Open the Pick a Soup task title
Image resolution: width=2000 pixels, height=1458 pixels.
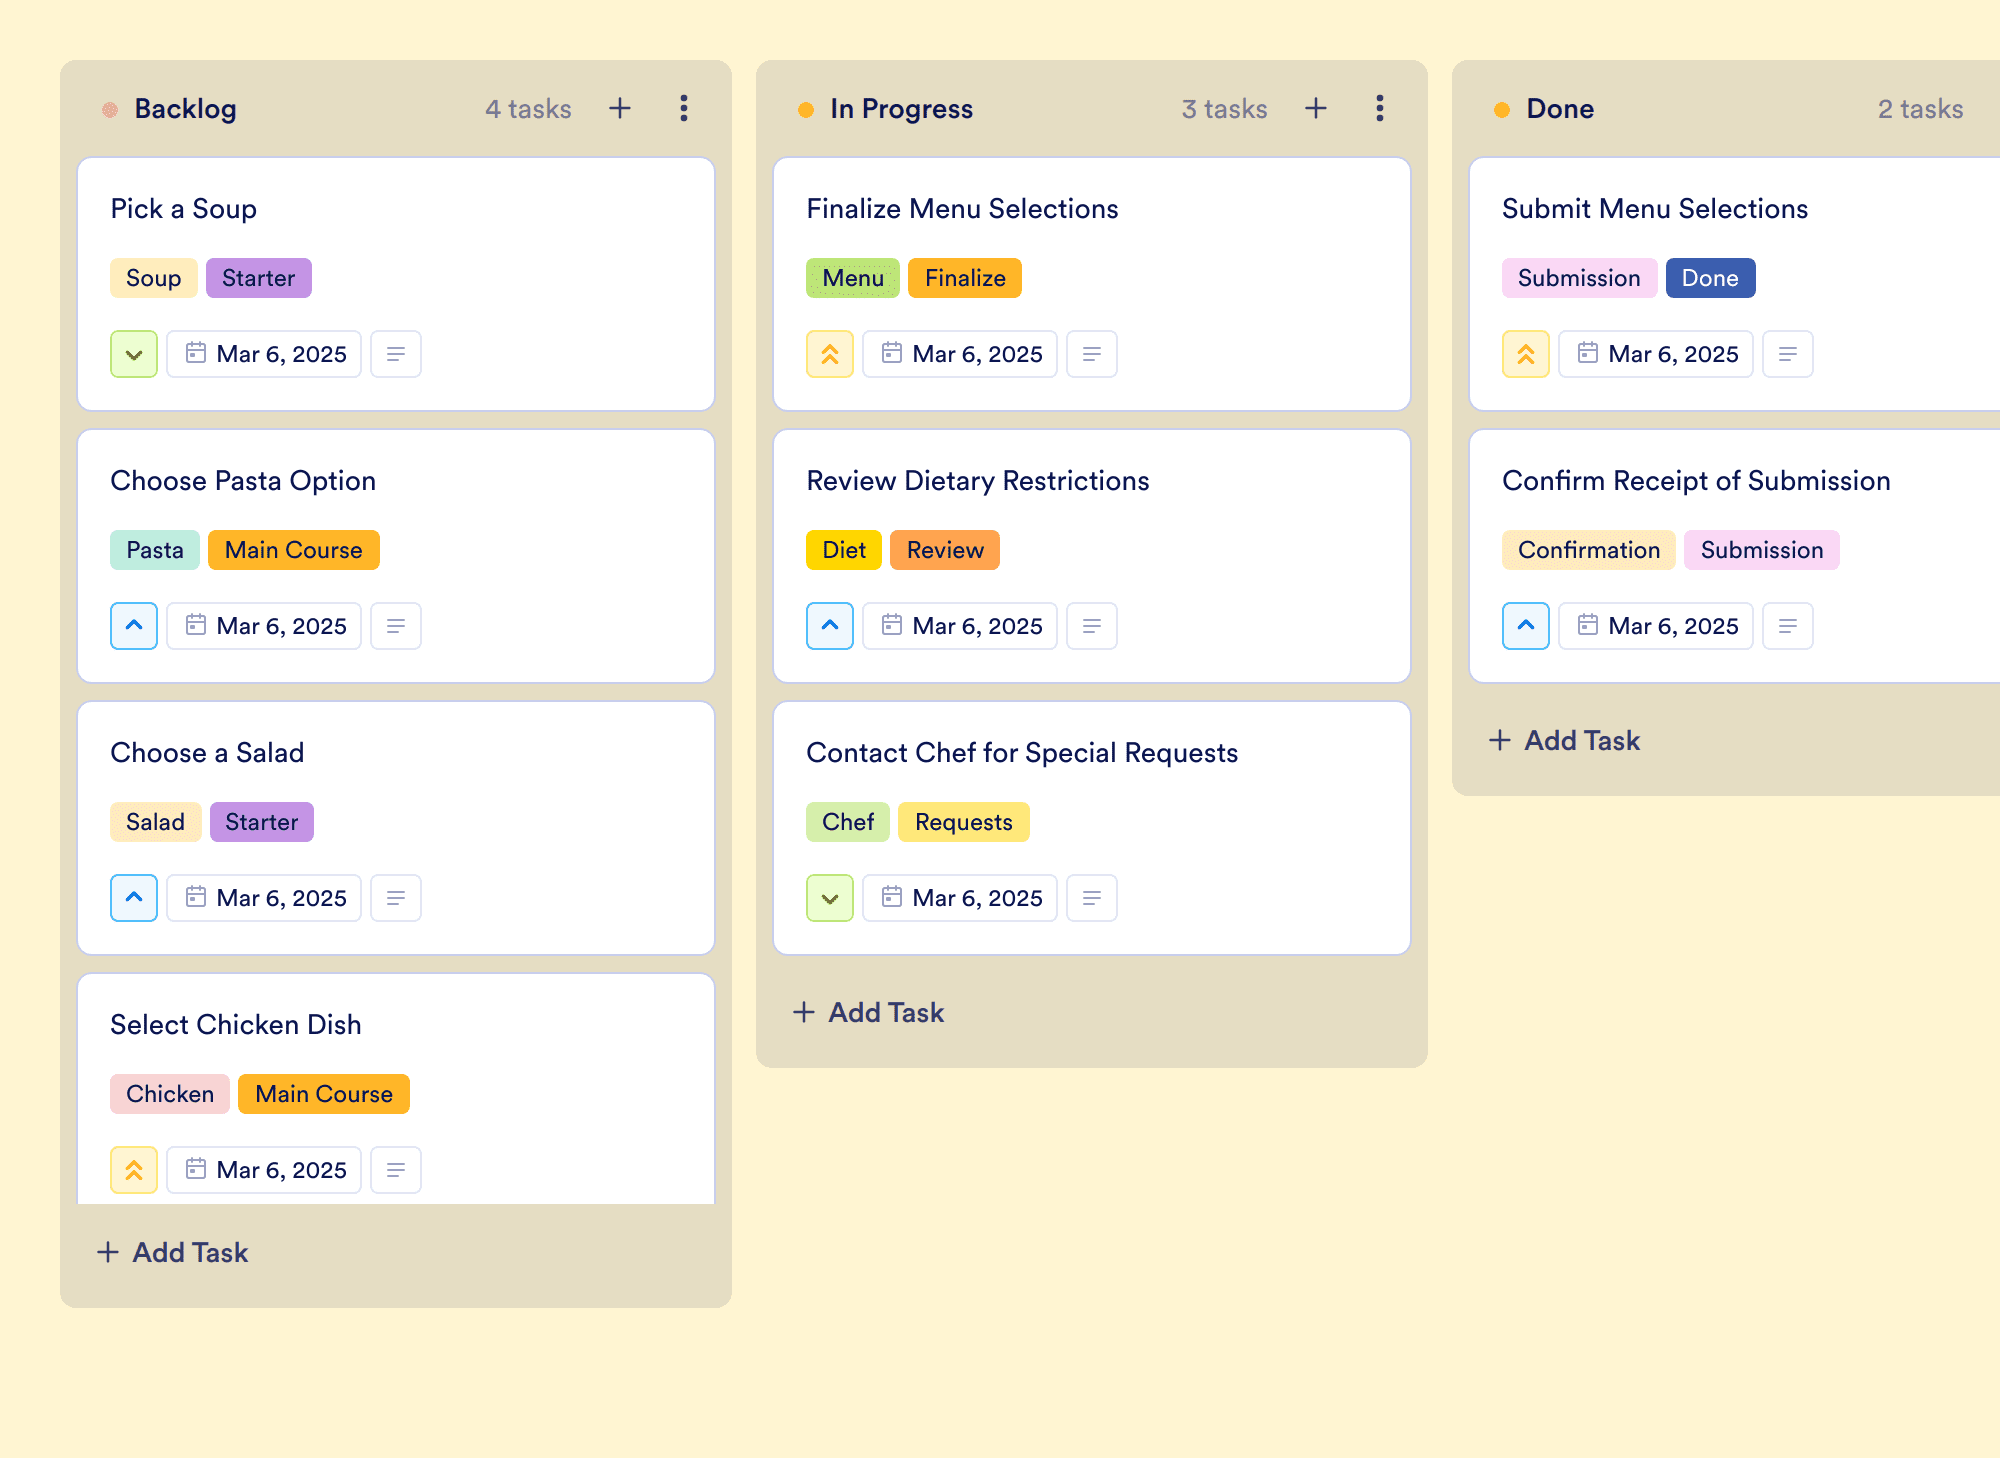184,208
